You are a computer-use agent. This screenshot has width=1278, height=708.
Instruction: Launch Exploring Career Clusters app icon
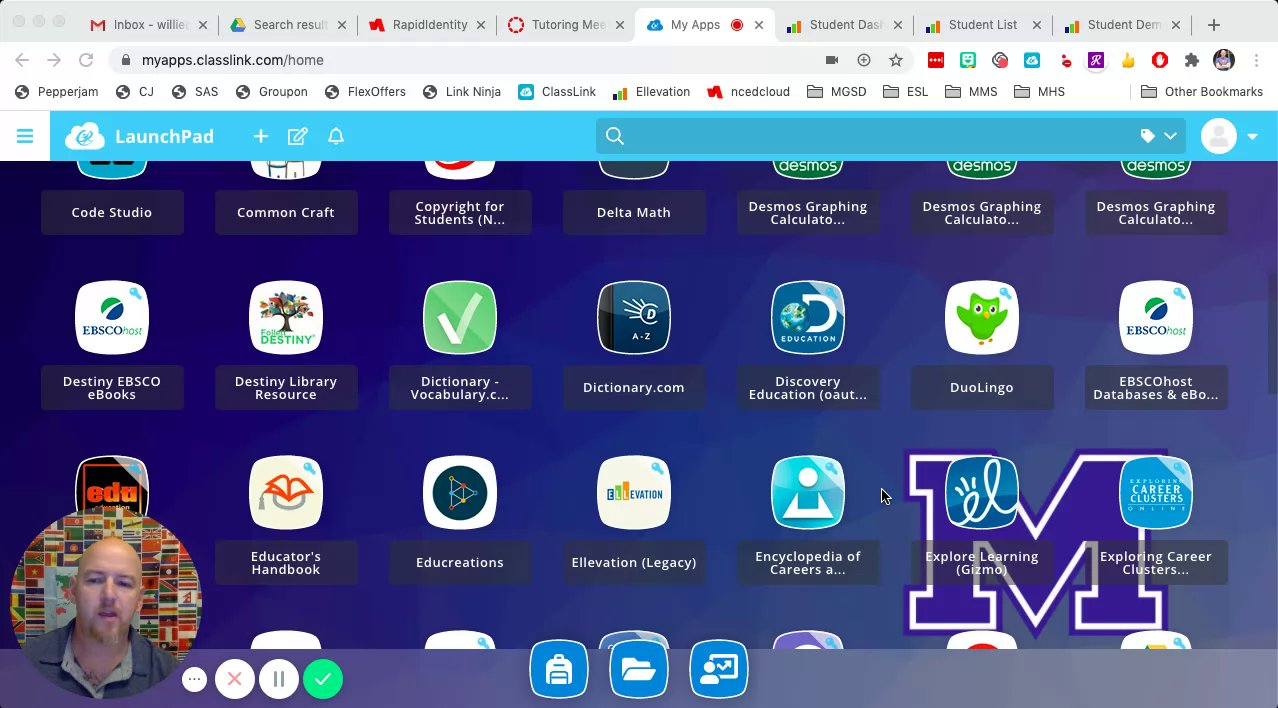click(1156, 493)
